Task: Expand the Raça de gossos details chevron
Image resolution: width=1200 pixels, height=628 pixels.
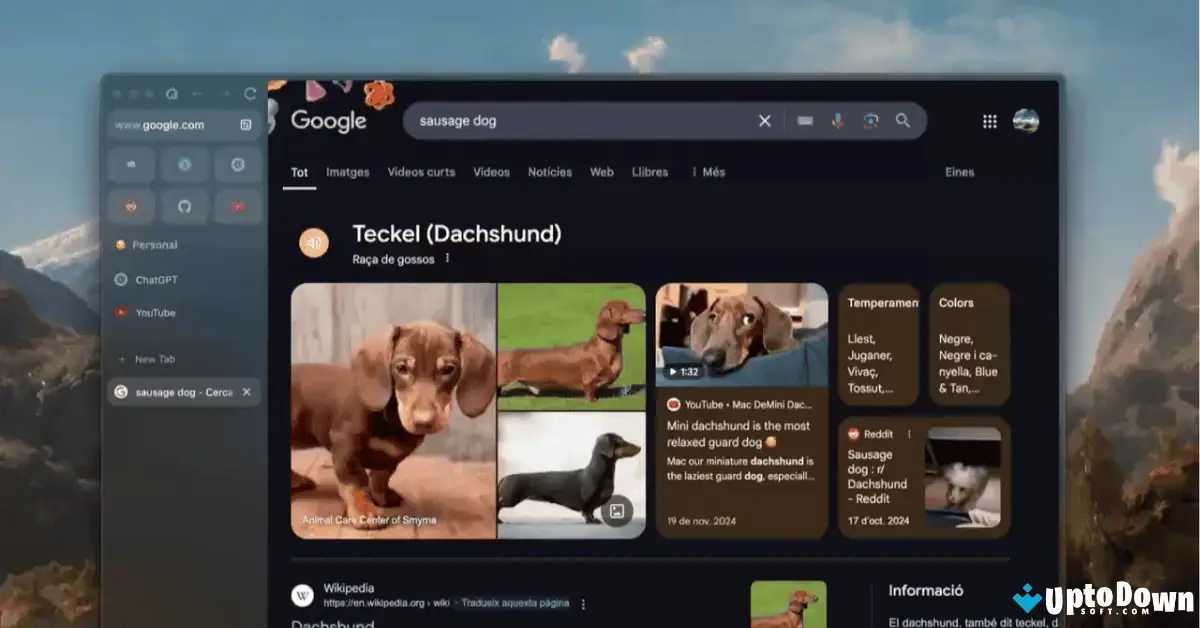Action: tap(447, 258)
